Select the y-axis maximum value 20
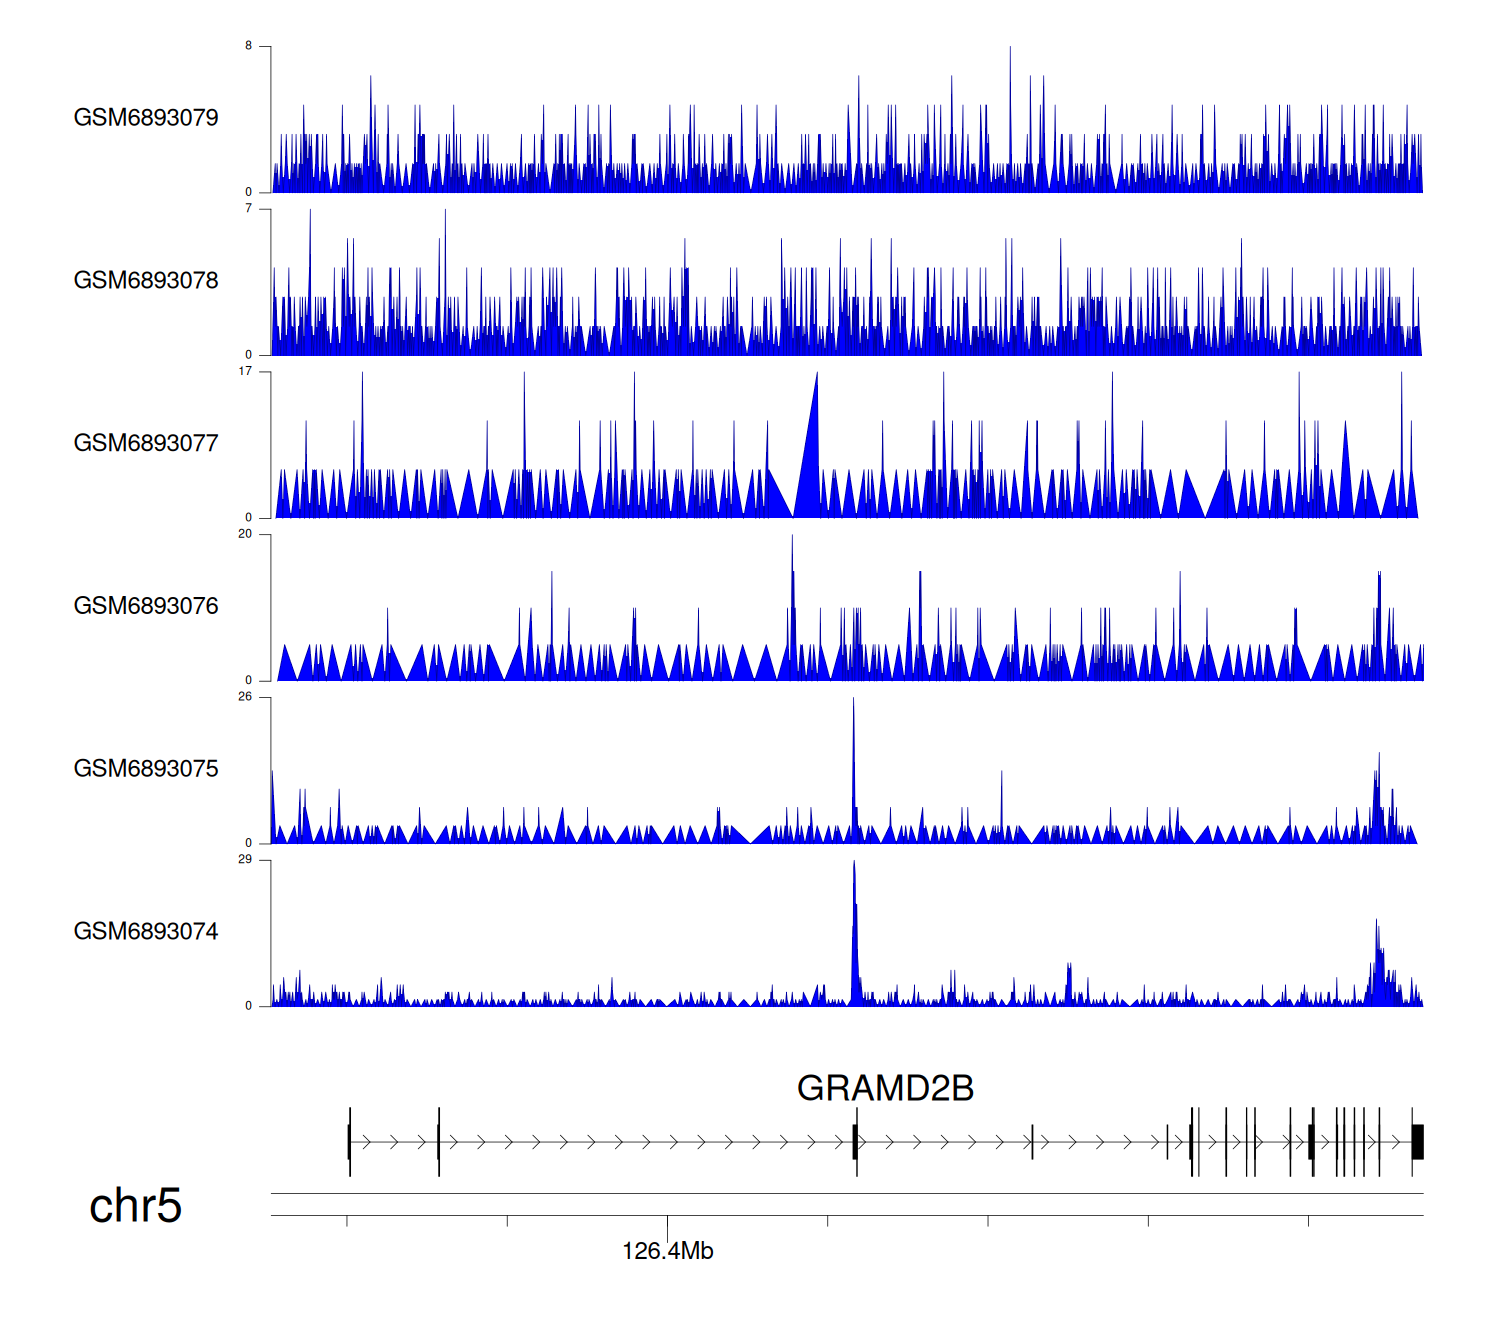Image resolution: width=1500 pixels, height=1320 pixels. coord(245,534)
